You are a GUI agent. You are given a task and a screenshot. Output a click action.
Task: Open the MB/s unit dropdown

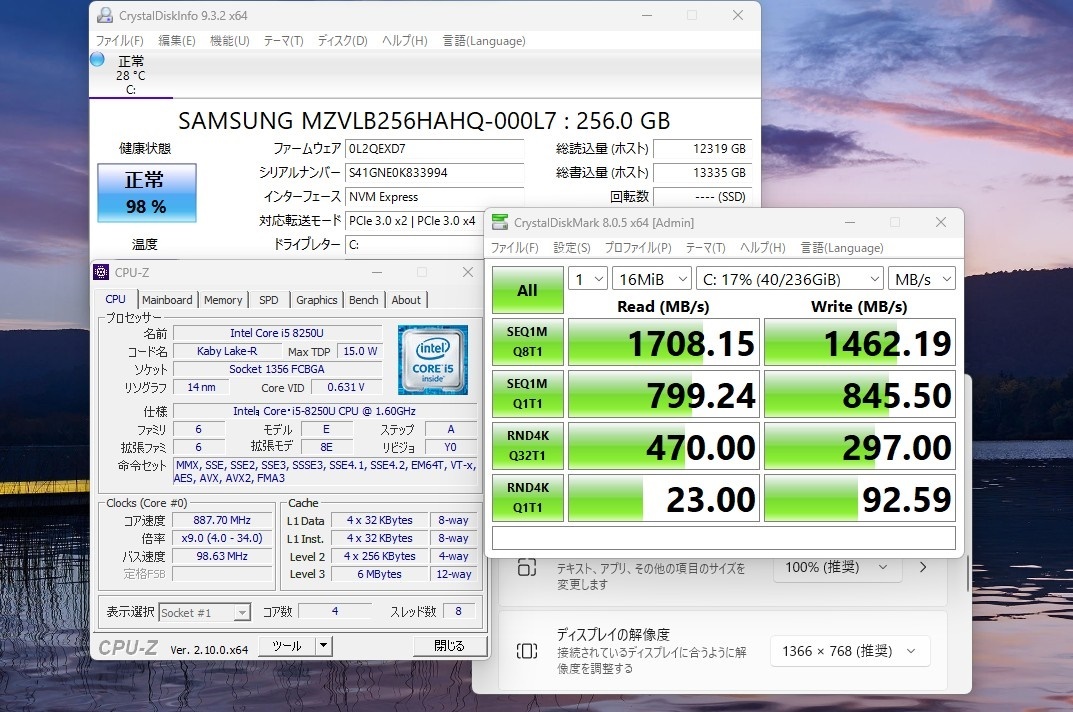tap(922, 279)
